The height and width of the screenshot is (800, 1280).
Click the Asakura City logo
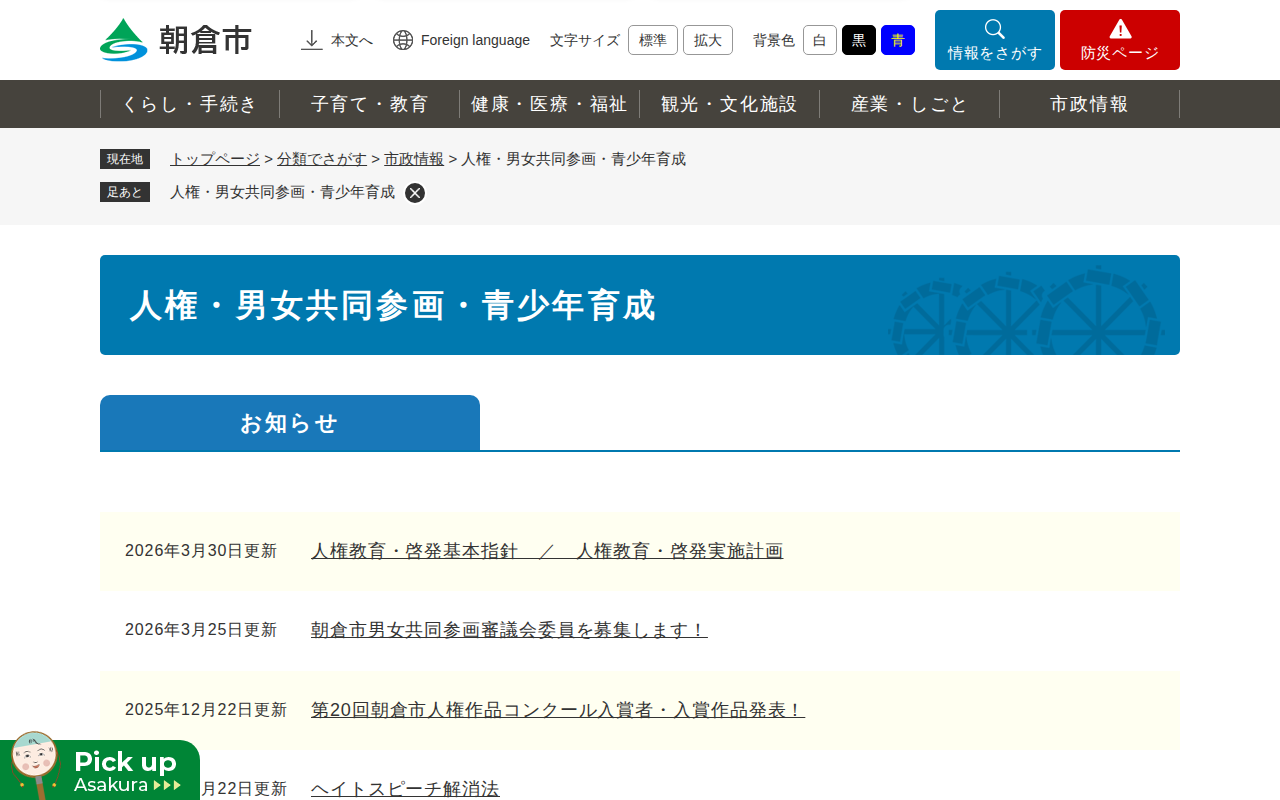click(x=176, y=40)
